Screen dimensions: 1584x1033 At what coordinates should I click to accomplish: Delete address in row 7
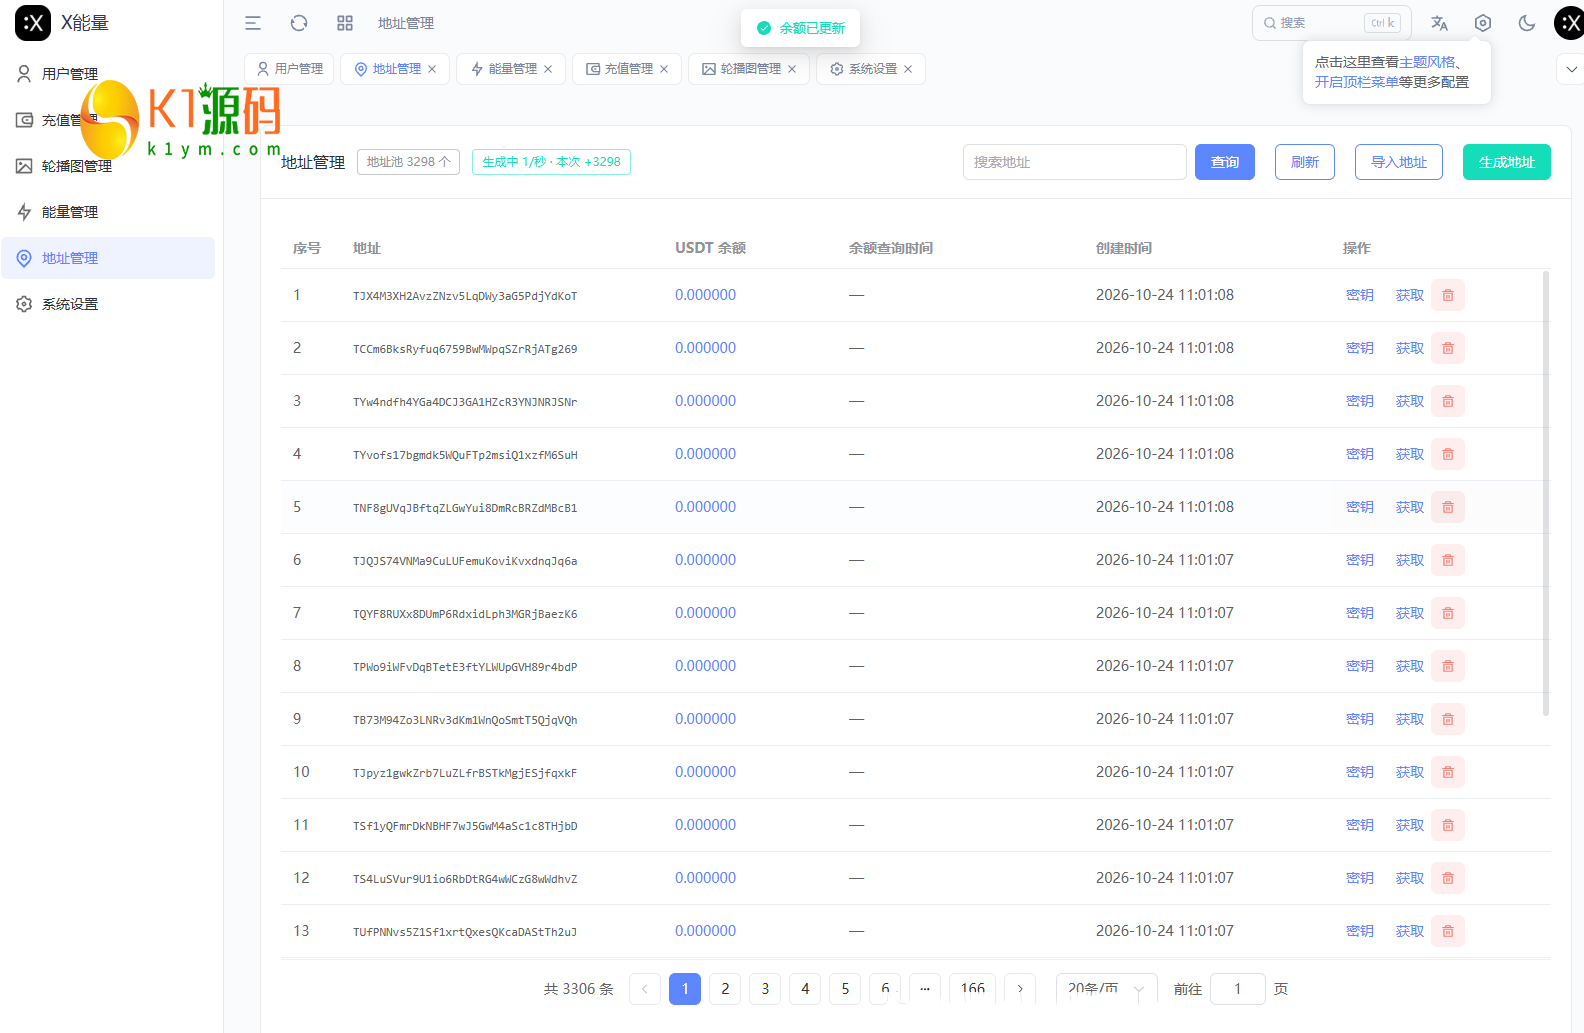(1448, 613)
